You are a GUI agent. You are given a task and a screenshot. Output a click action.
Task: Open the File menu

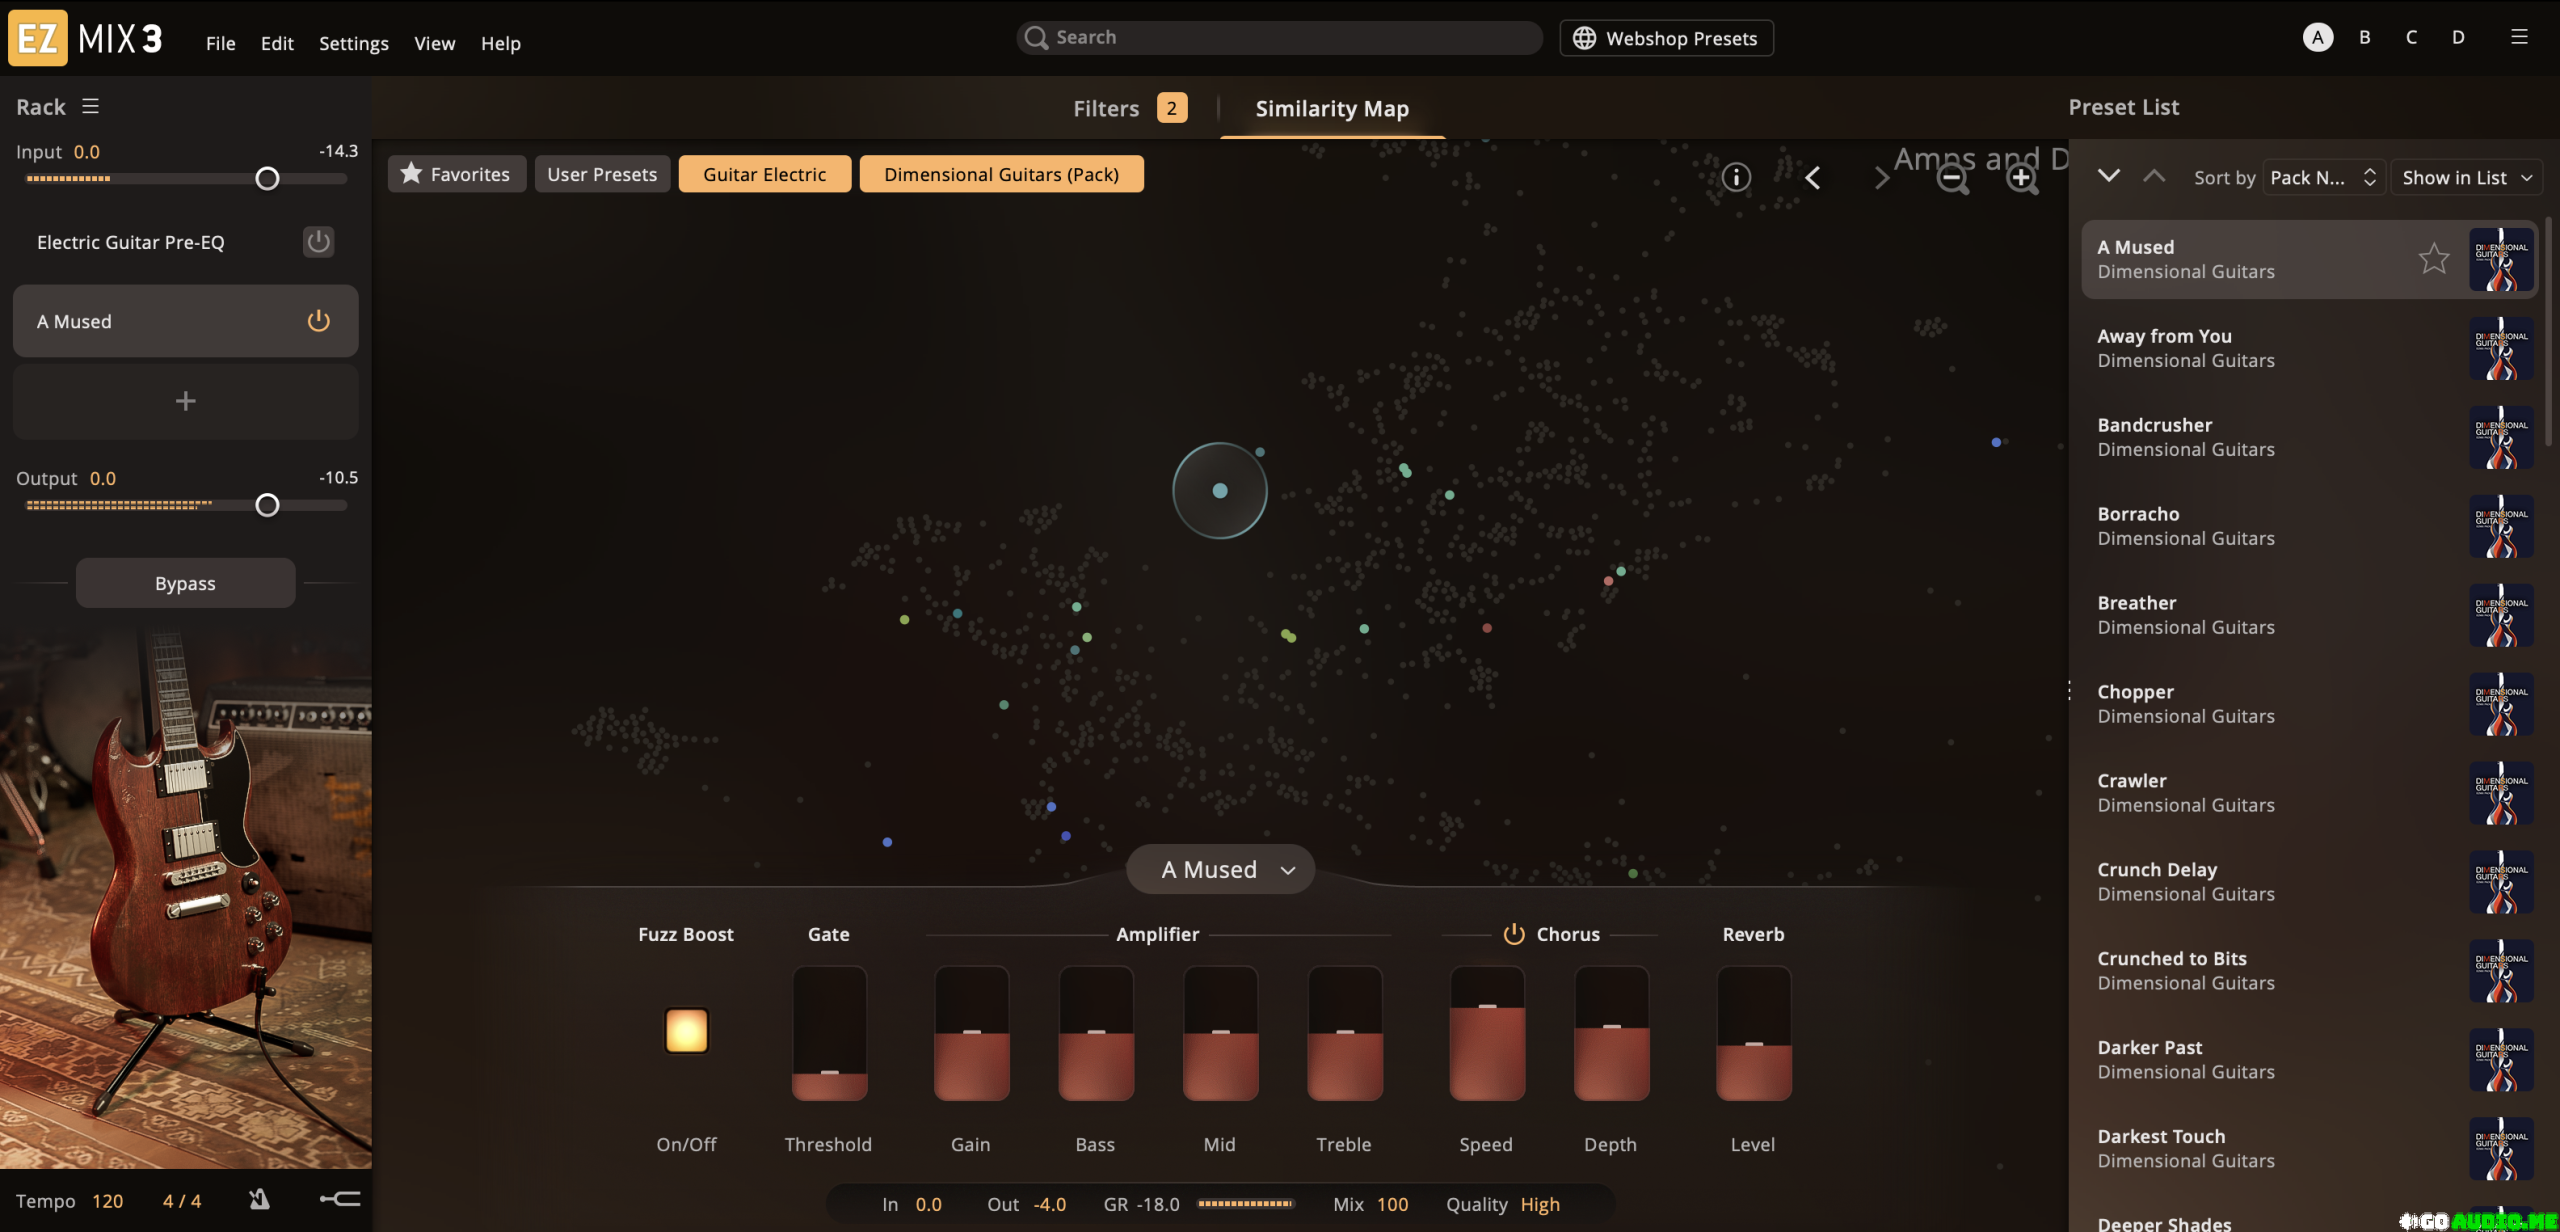(220, 43)
